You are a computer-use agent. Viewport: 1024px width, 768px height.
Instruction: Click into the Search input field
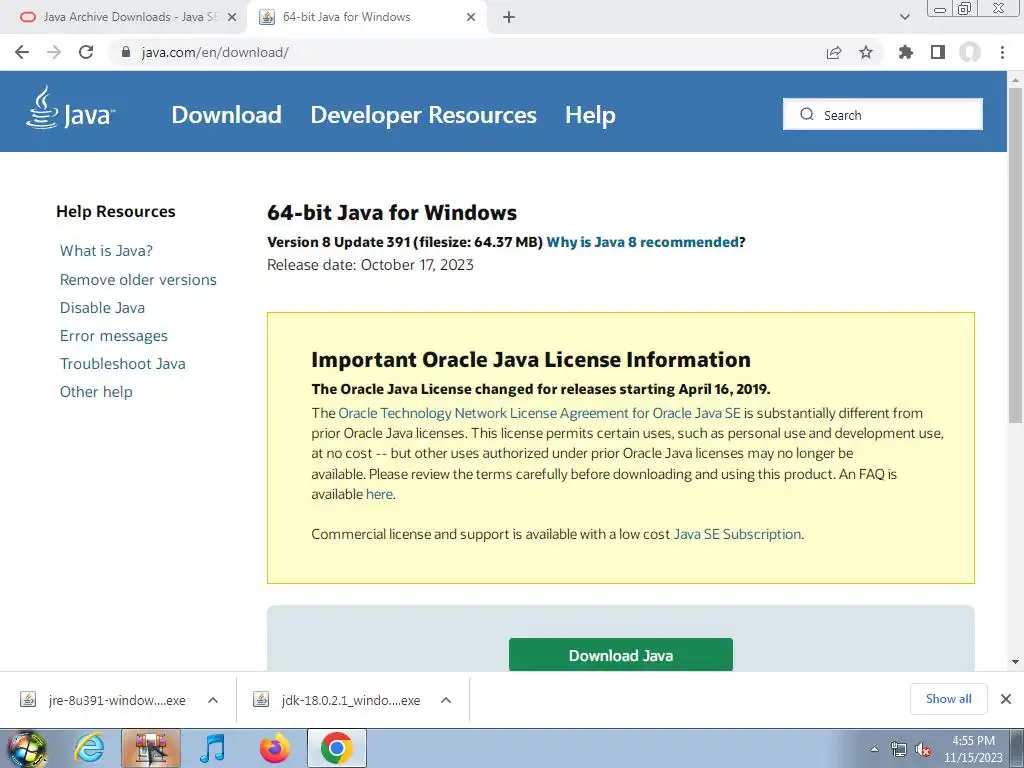click(883, 114)
